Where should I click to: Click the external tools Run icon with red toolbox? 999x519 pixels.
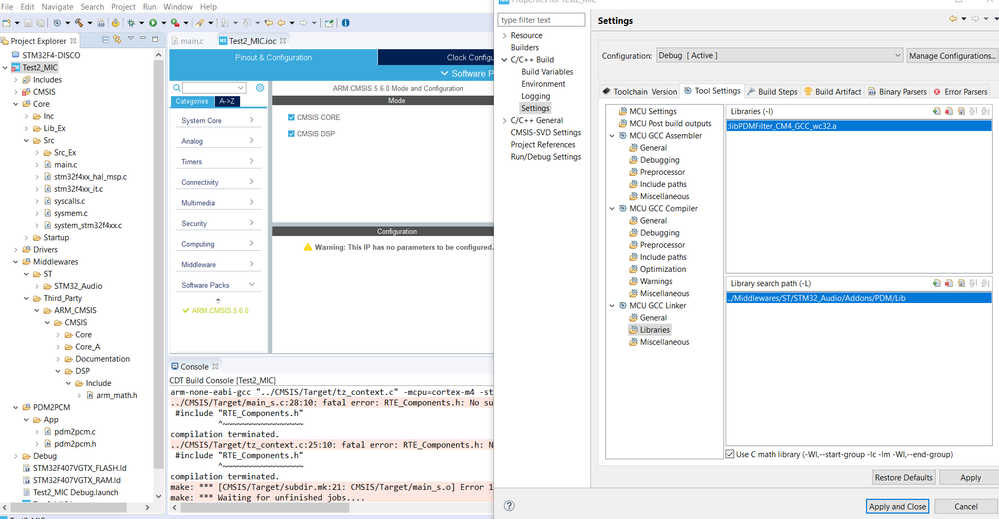pyautogui.click(x=175, y=23)
